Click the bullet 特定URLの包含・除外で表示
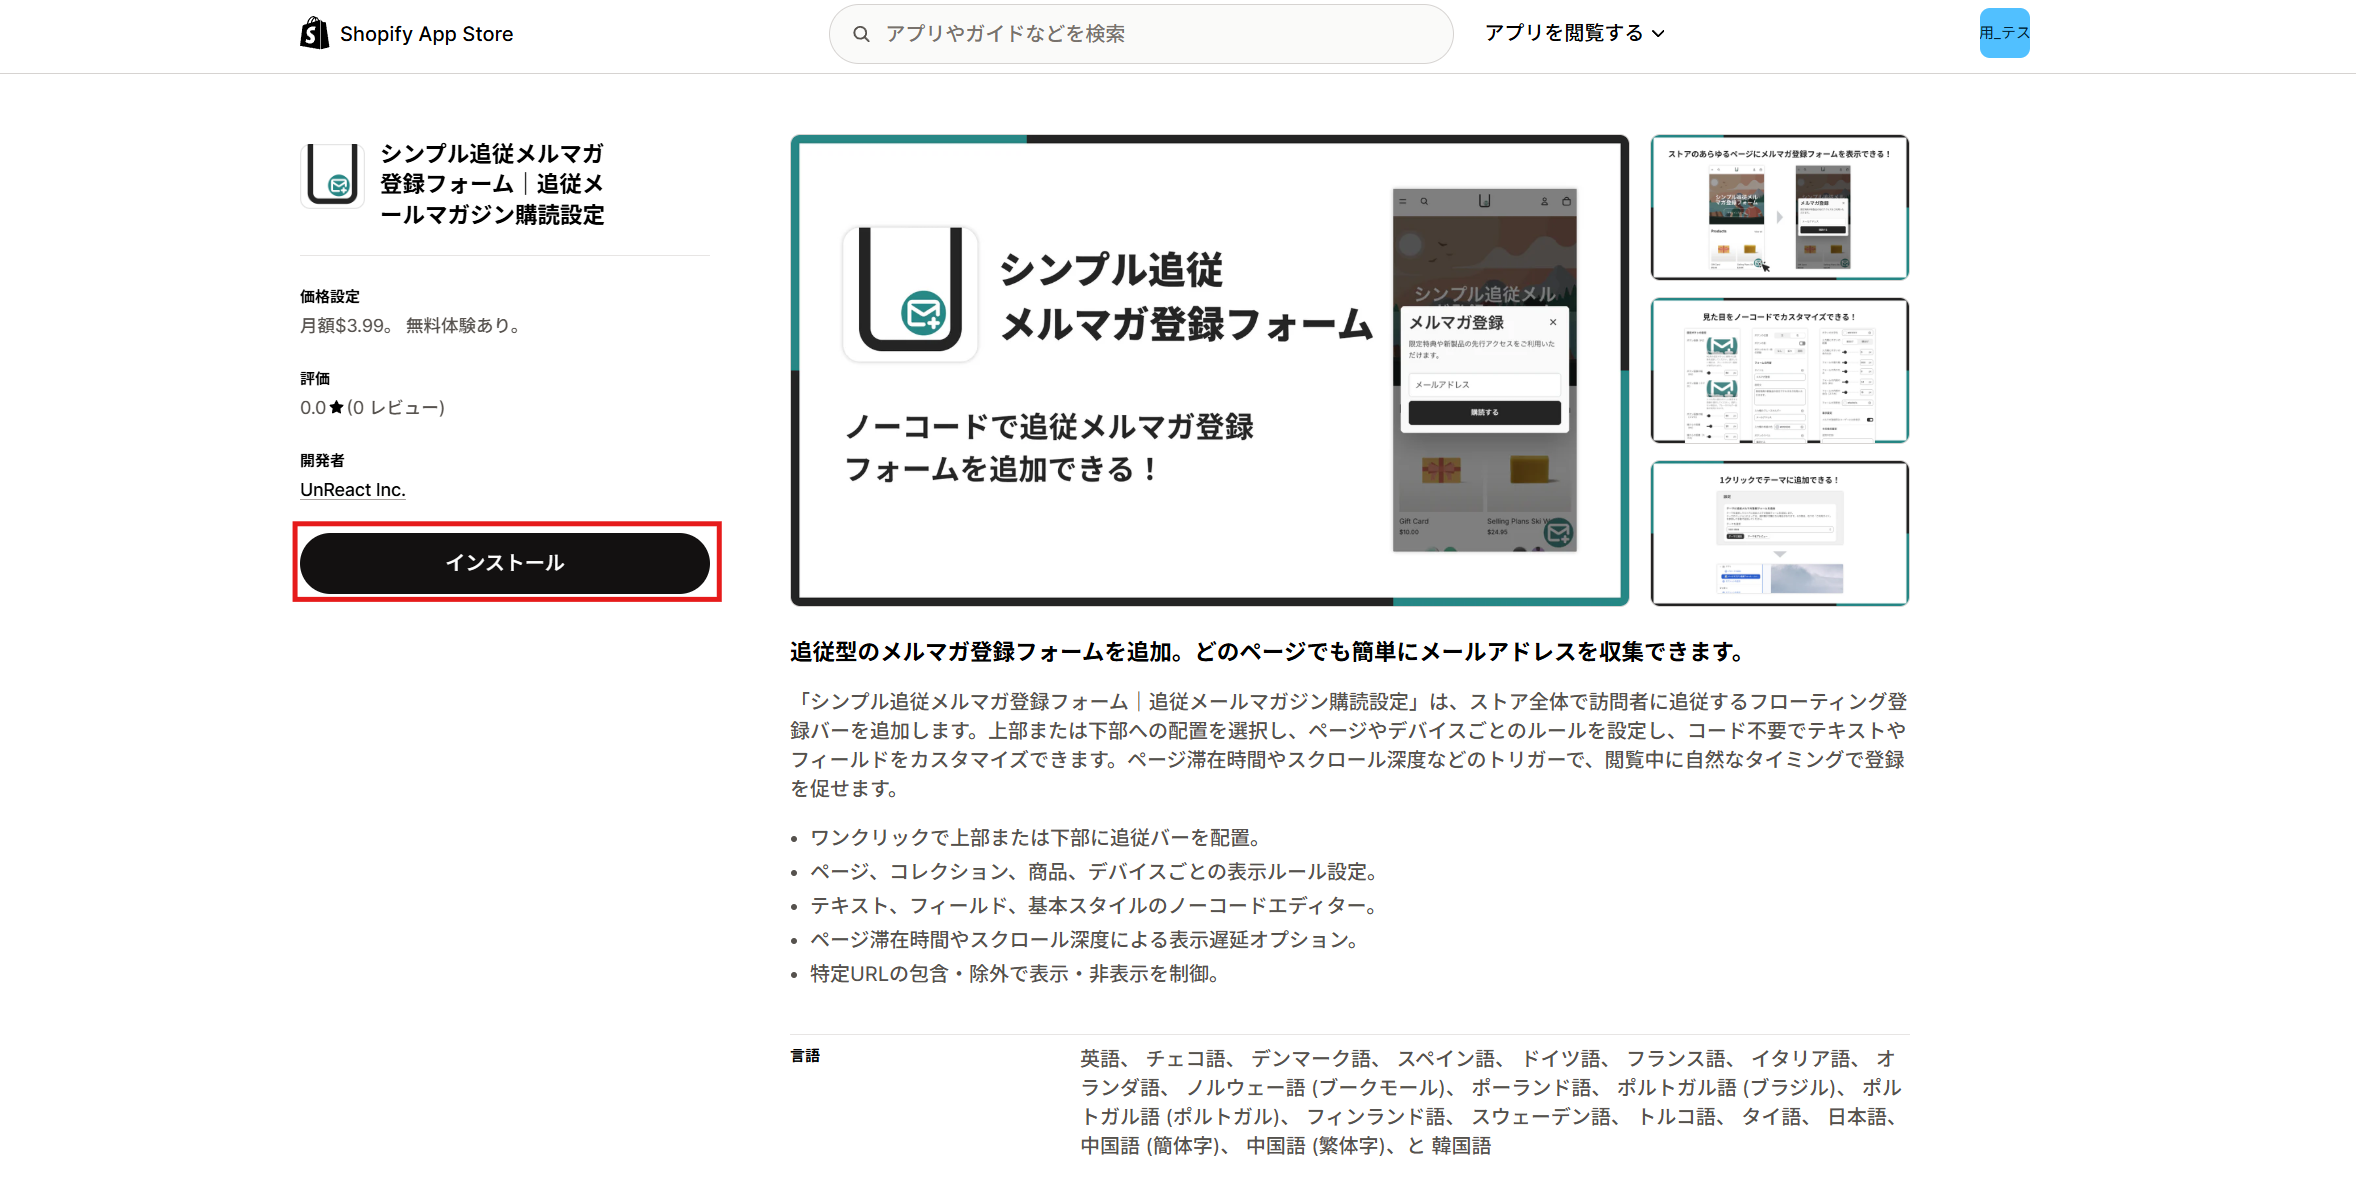Screen dimensions: 2356x1182 tap(1015, 974)
